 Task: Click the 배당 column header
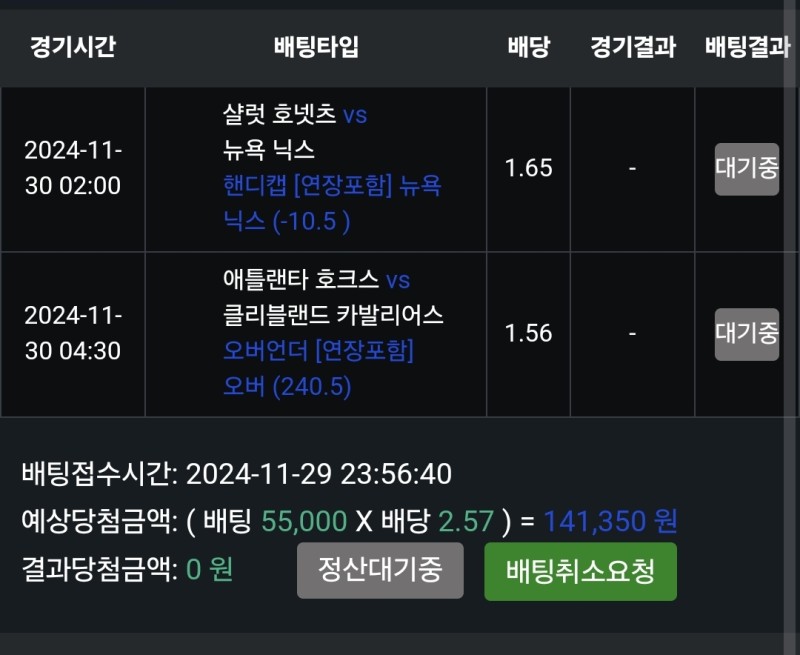[528, 47]
